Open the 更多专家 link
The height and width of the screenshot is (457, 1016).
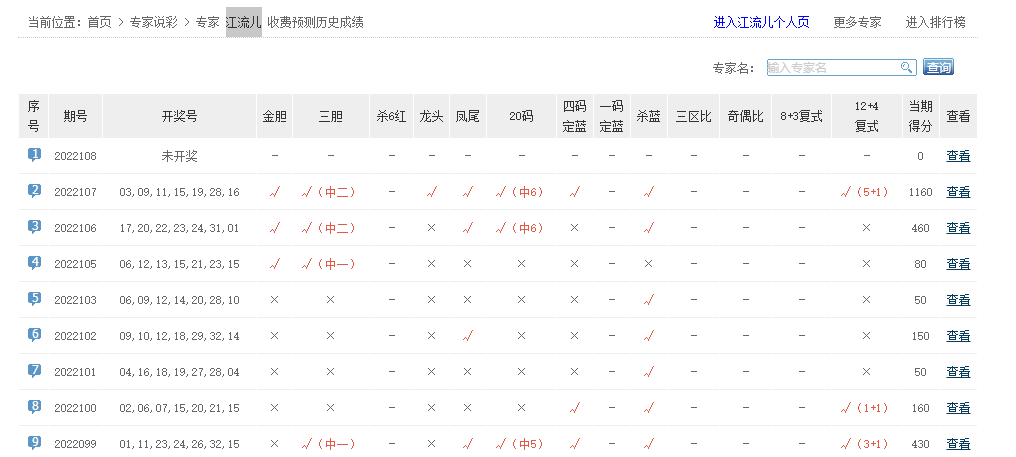tap(857, 22)
